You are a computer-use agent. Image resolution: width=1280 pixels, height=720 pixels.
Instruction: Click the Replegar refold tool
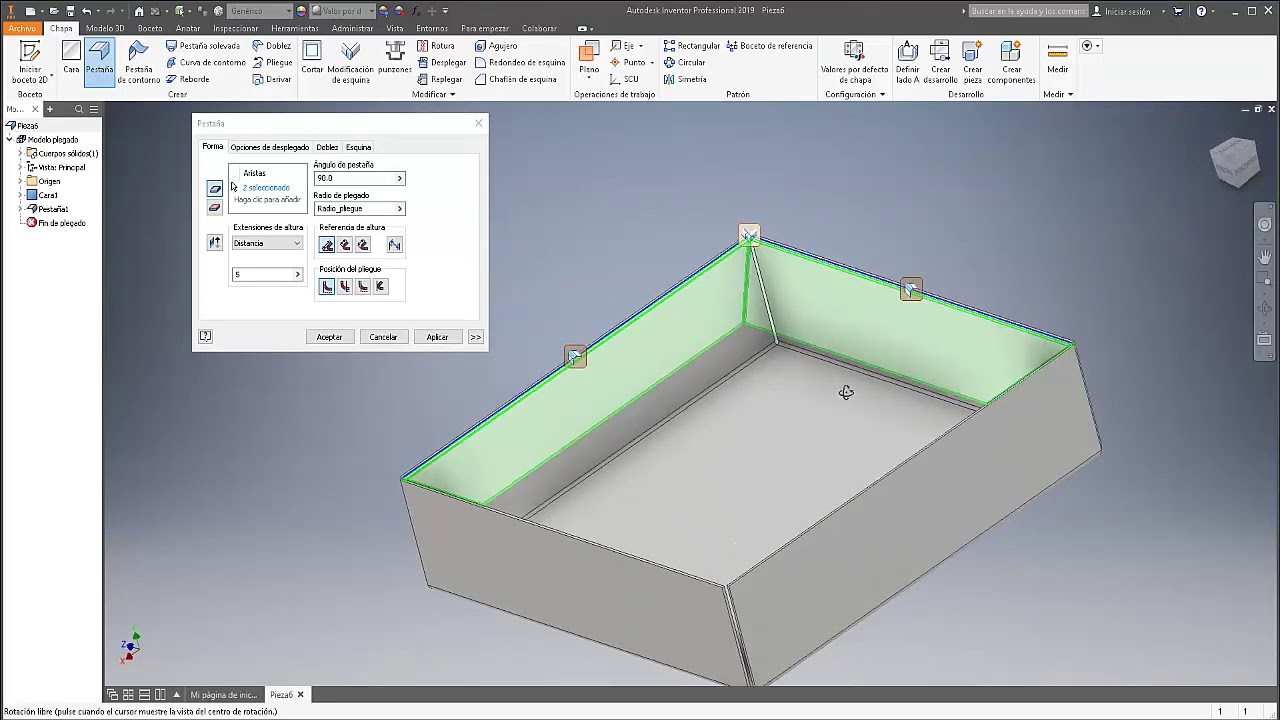439,79
